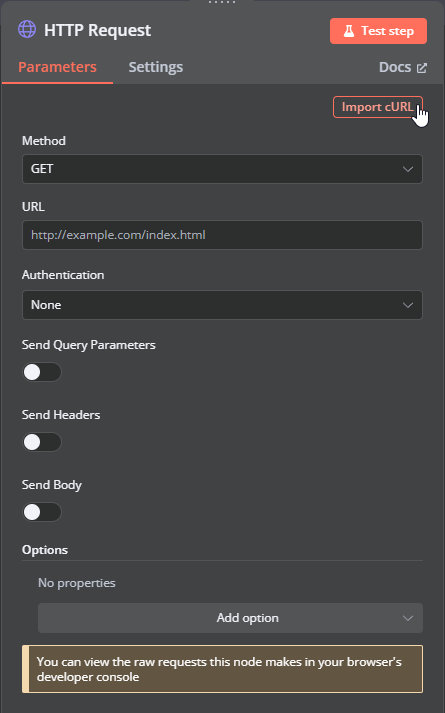The height and width of the screenshot is (713, 445).
Task: Open the Authentication dropdown set to None
Action: (x=222, y=305)
